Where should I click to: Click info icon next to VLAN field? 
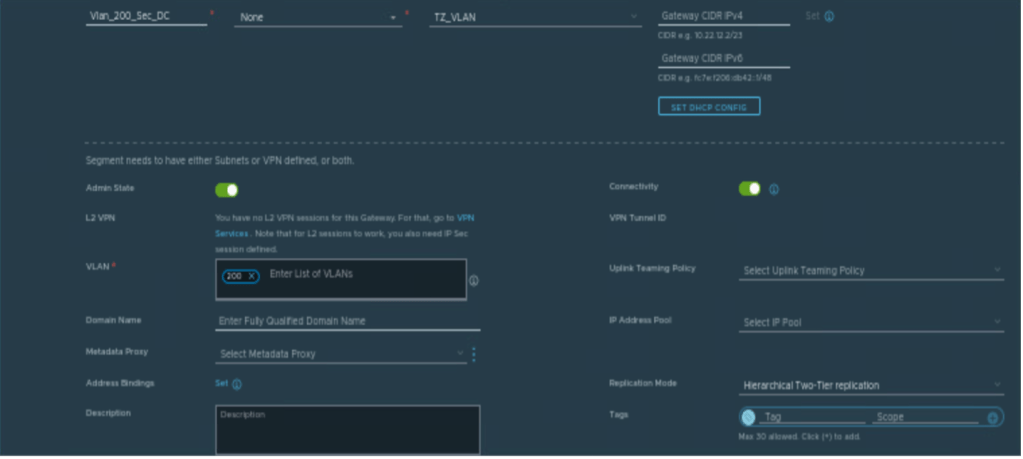point(473,281)
